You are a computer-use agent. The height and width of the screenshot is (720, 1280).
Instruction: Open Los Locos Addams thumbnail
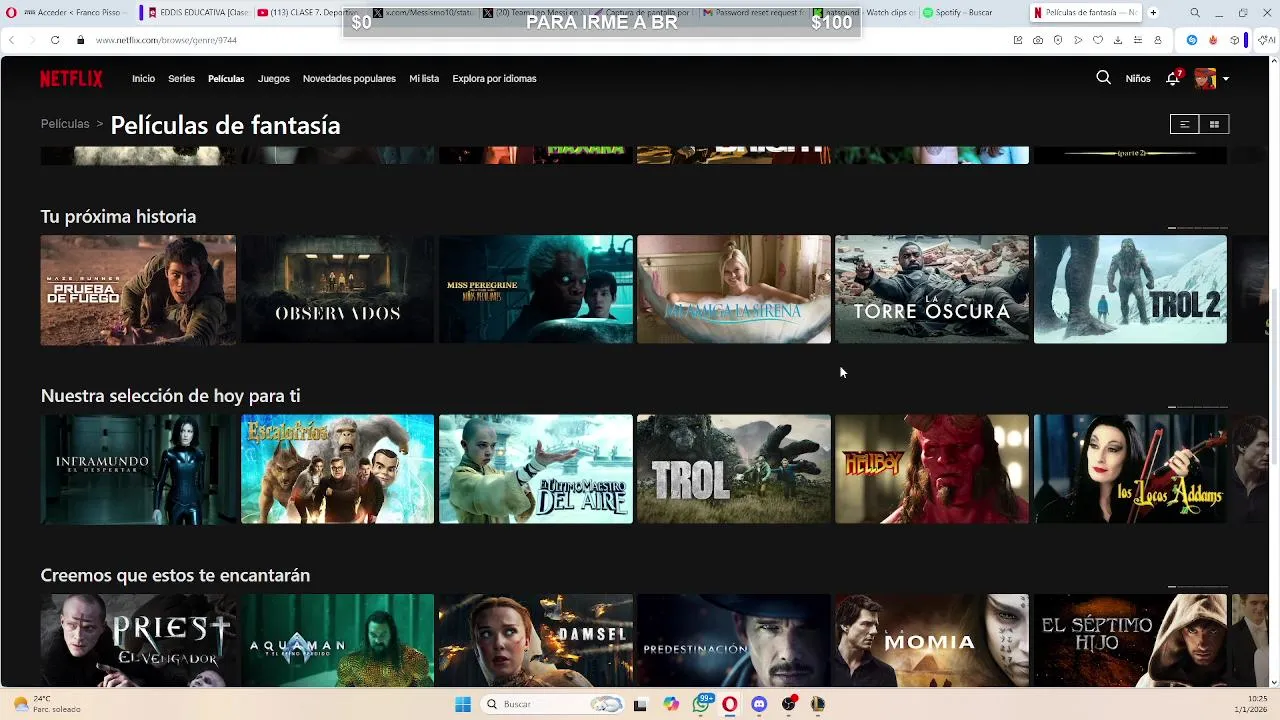[x=1130, y=469]
